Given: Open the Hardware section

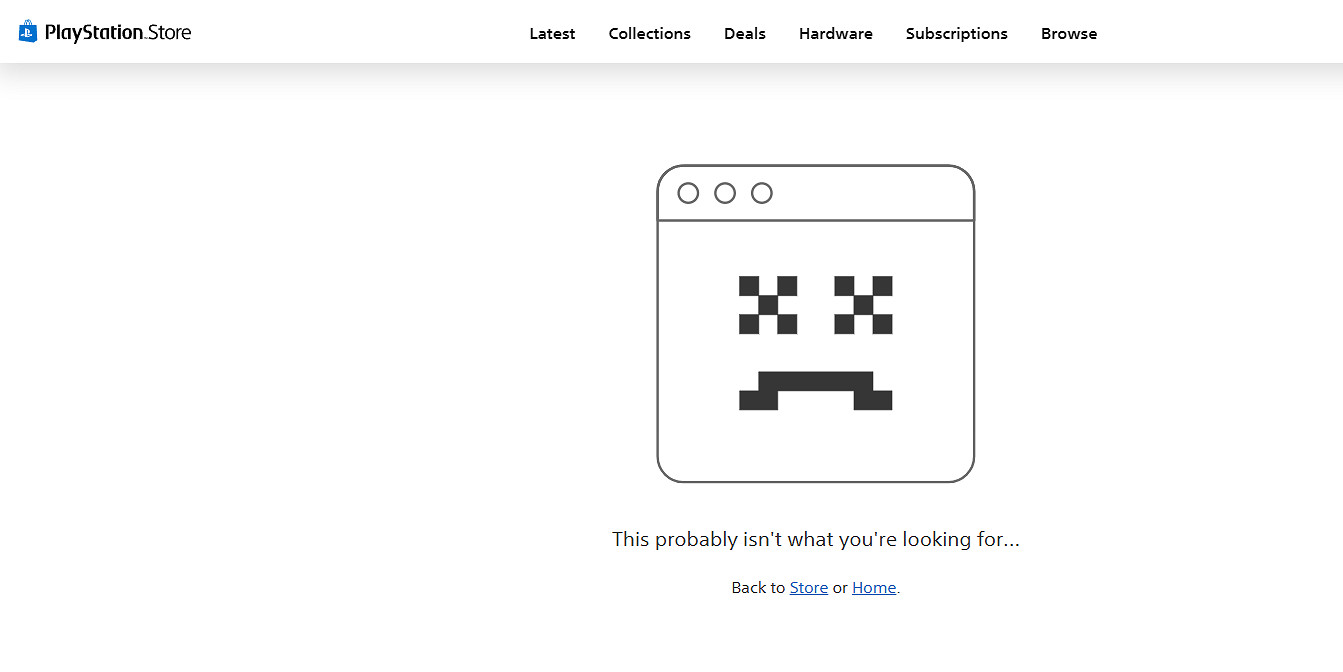Looking at the screenshot, I should pyautogui.click(x=835, y=34).
